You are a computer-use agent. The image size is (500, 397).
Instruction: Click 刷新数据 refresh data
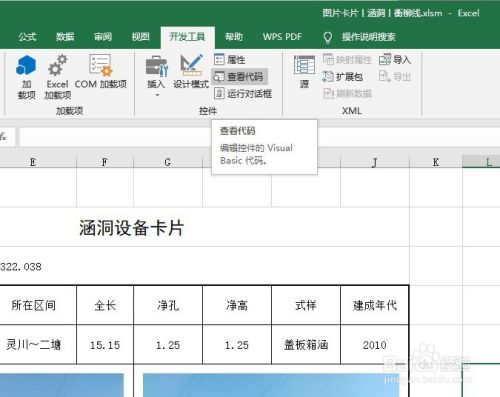tap(347, 94)
